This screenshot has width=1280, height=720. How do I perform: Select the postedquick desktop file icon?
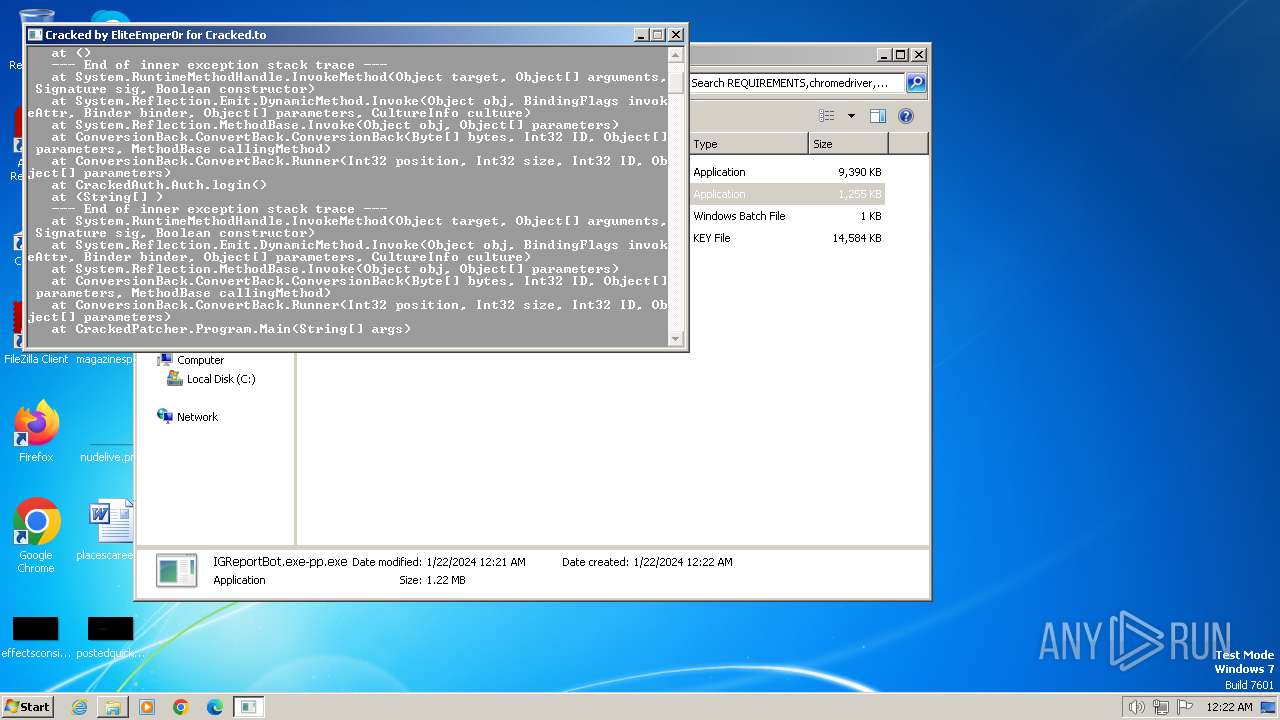108,637
